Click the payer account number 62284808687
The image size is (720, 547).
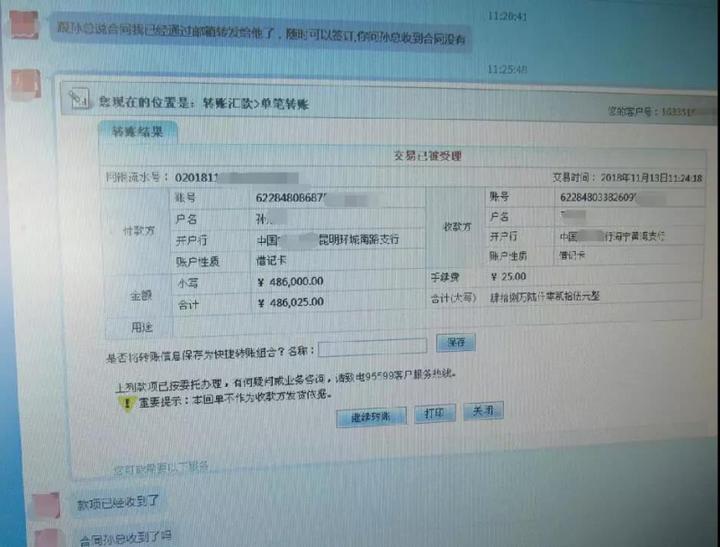click(x=291, y=198)
